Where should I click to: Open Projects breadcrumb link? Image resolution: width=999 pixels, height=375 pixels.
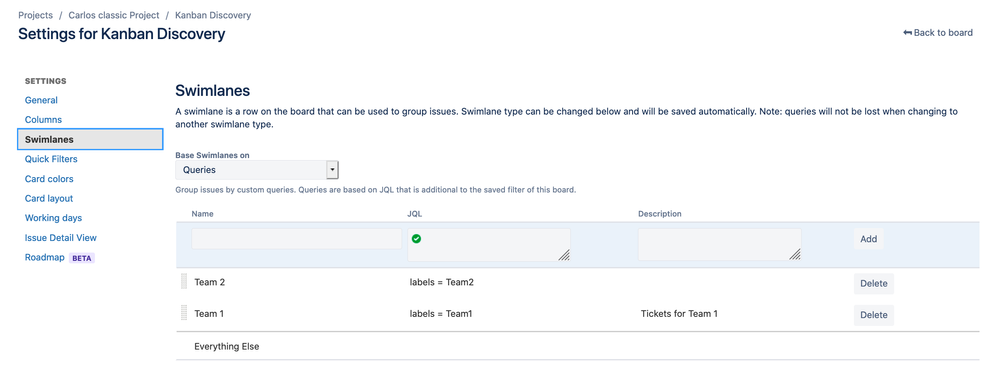click(36, 15)
